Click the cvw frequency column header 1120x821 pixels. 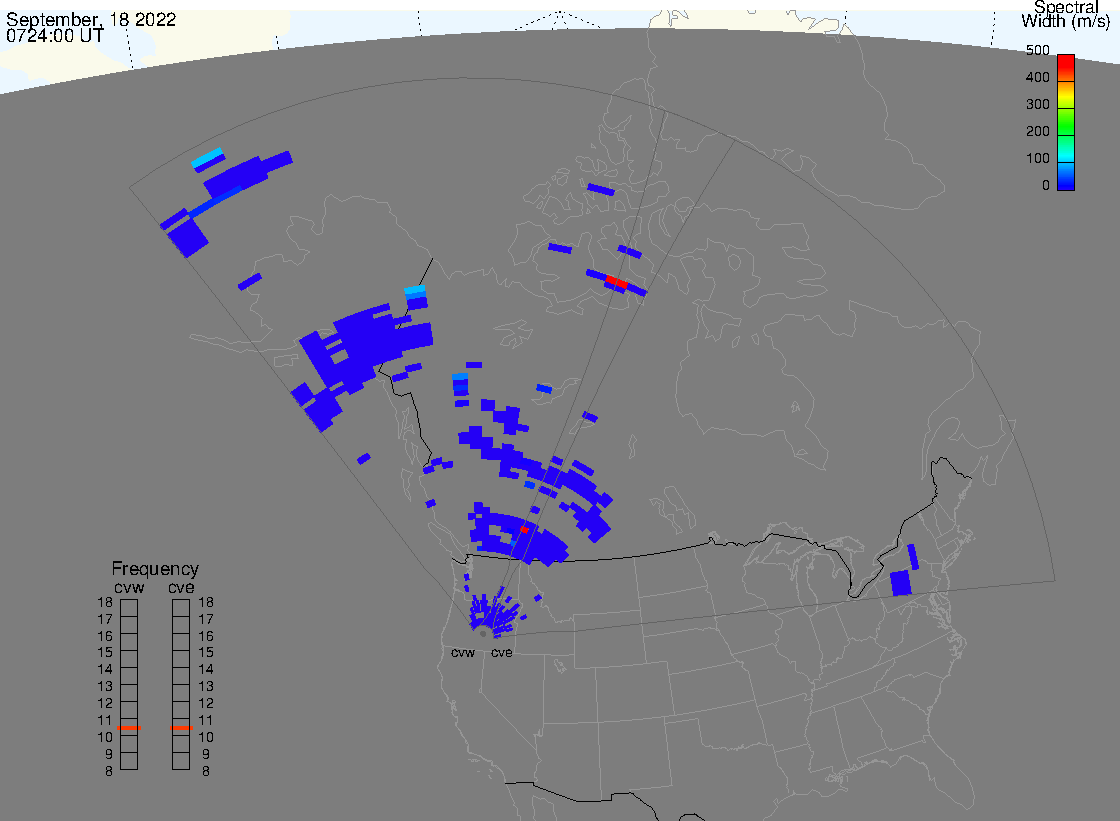click(x=129, y=587)
